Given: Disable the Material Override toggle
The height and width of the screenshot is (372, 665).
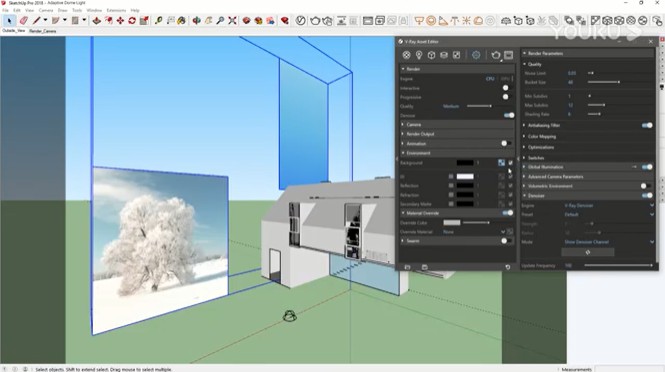Looking at the screenshot, I should [508, 213].
